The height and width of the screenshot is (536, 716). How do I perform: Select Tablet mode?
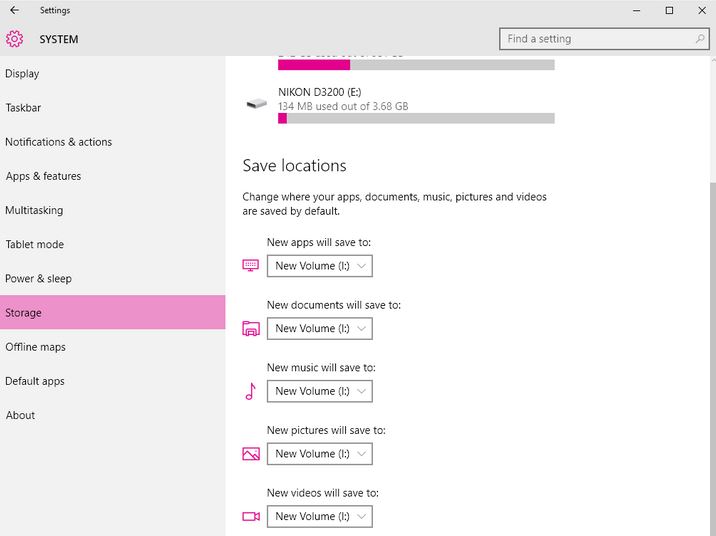(x=112, y=244)
